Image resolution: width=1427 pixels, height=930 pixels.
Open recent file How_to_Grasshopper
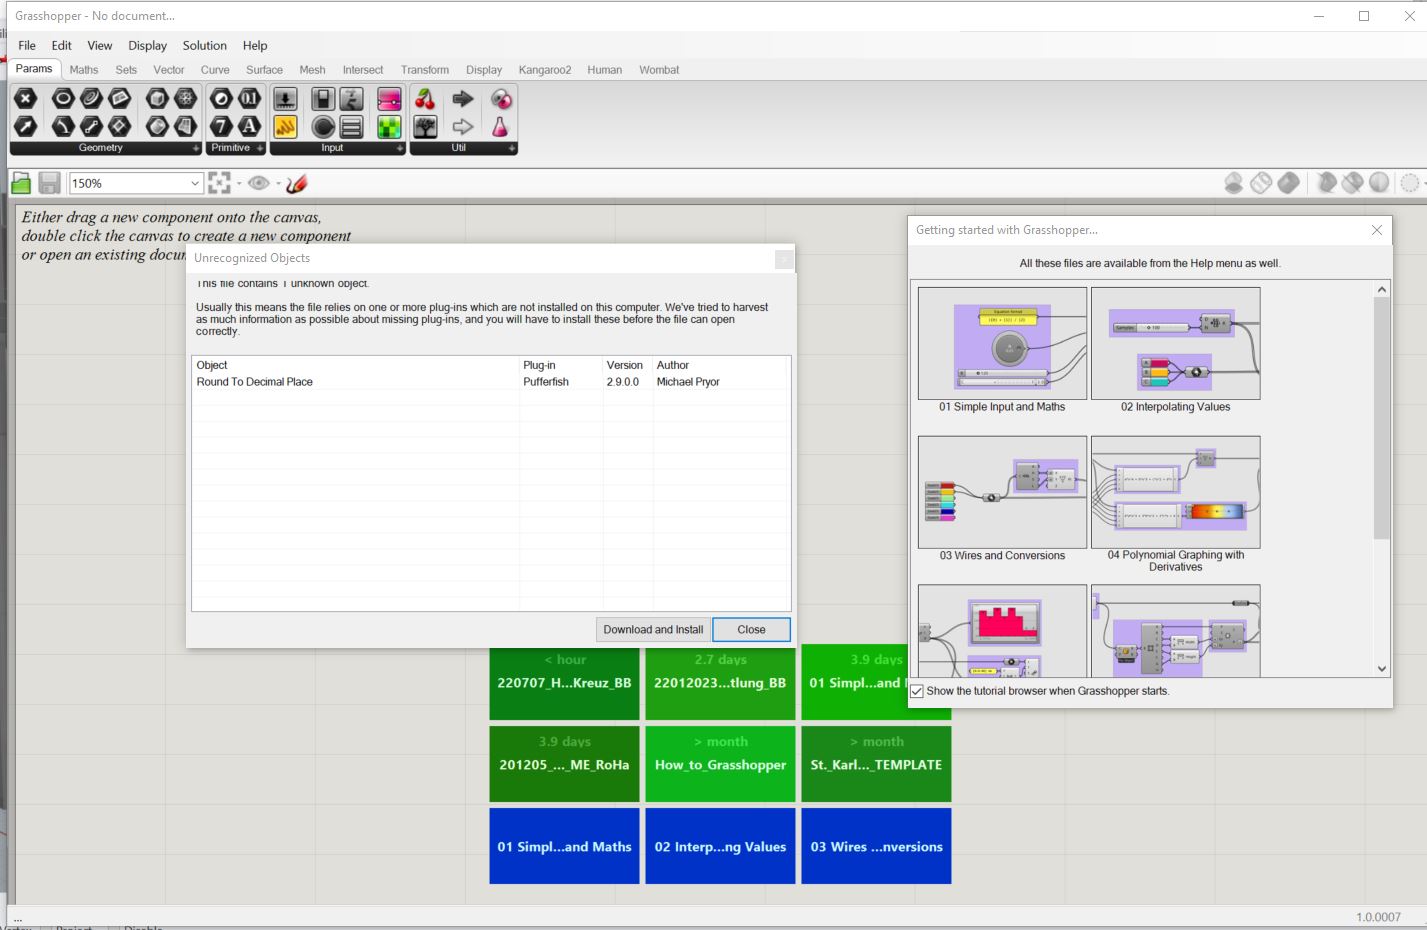(720, 764)
